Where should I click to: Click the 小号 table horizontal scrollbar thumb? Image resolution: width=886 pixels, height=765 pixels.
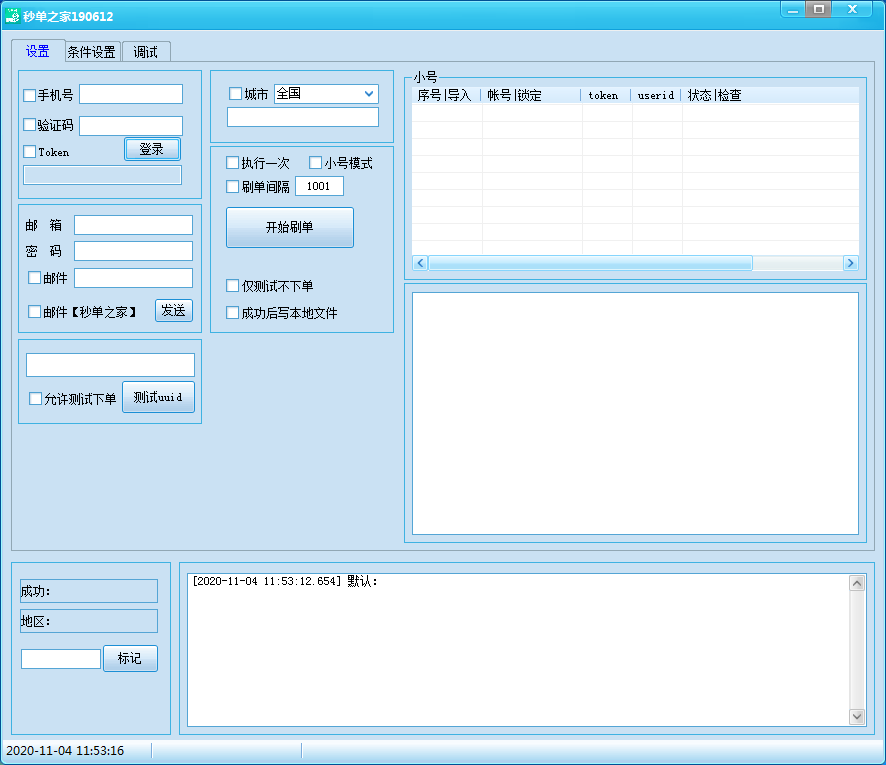click(590, 263)
